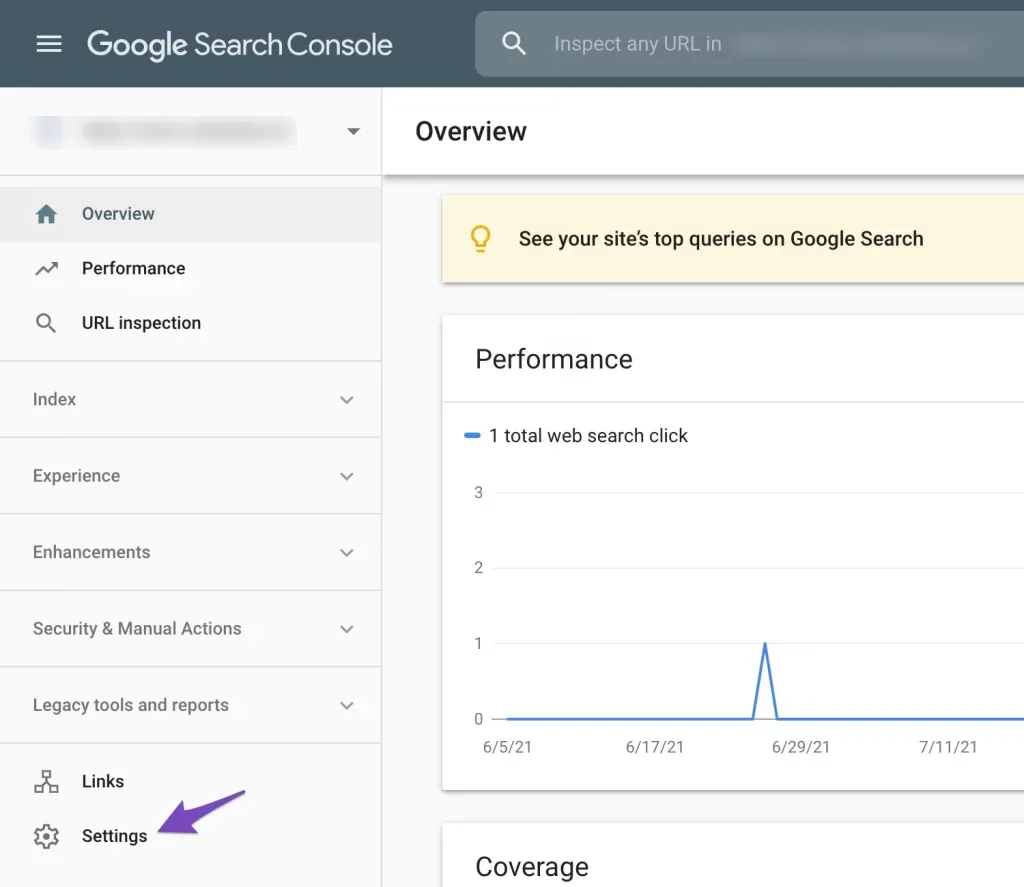Image resolution: width=1024 pixels, height=887 pixels.
Task: Click the Overview page title
Action: [471, 131]
